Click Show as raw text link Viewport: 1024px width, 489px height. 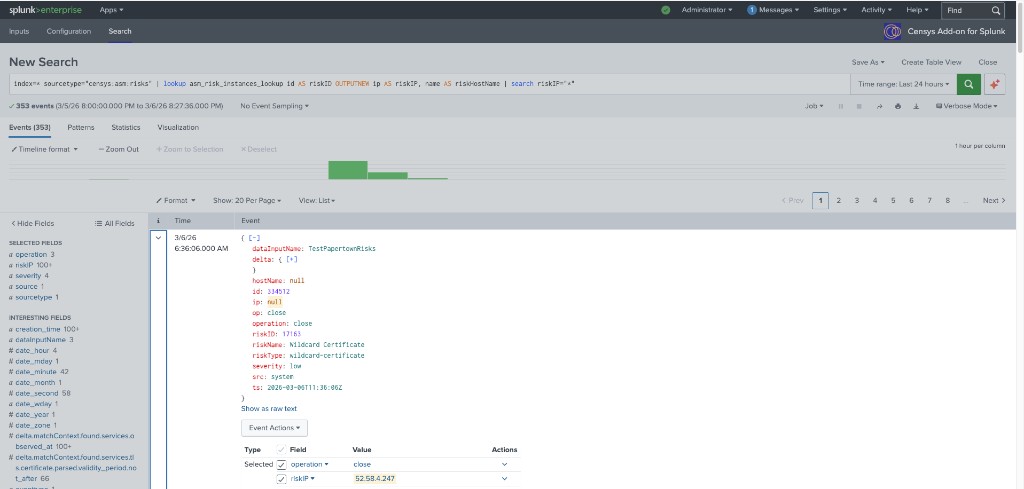pyautogui.click(x=269, y=409)
